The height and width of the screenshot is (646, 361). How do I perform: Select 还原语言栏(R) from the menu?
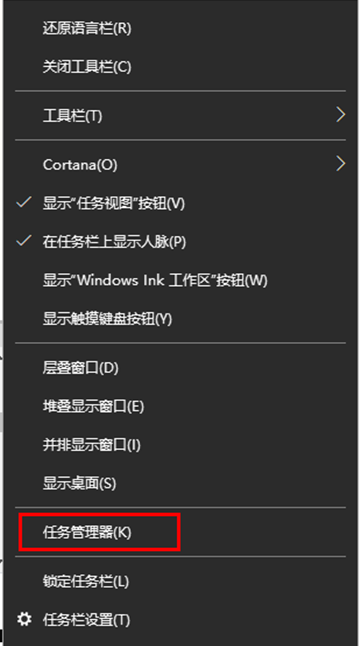click(180, 28)
